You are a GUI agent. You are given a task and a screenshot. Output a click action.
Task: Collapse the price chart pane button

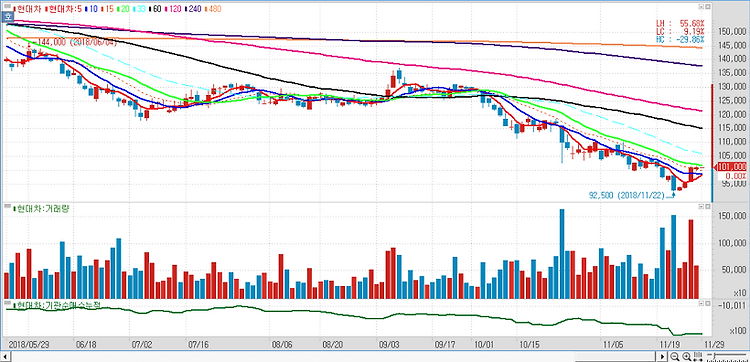[701, 7]
